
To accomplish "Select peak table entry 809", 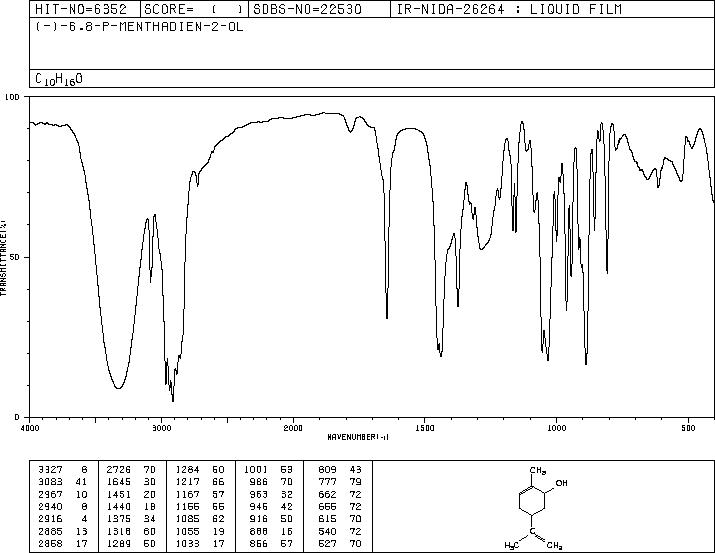I will [x=327, y=469].
